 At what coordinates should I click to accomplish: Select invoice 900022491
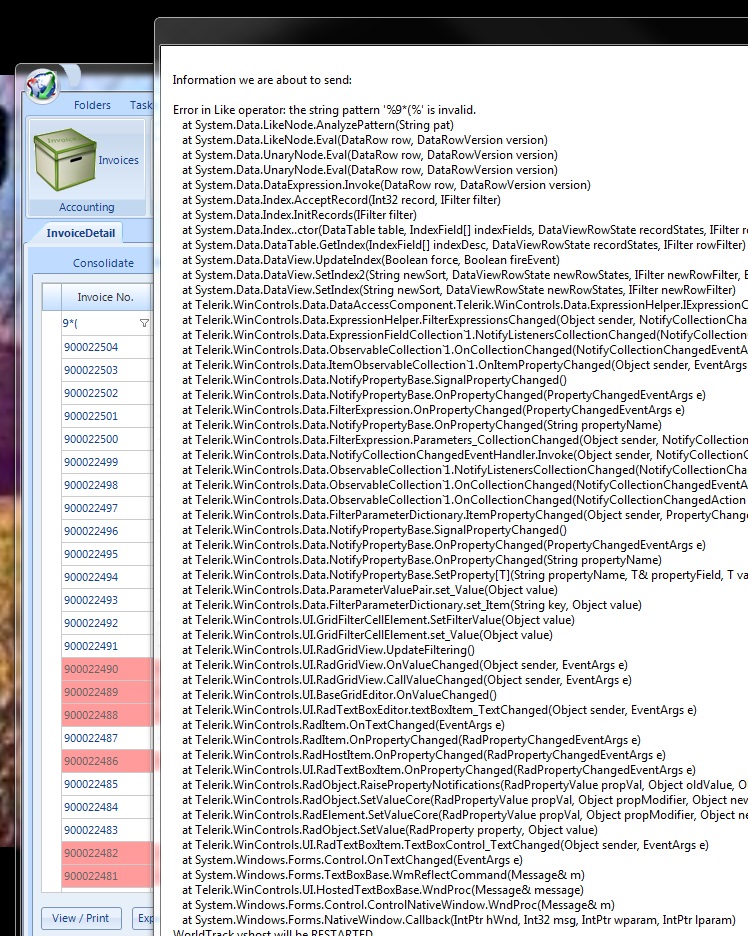click(x=106, y=646)
